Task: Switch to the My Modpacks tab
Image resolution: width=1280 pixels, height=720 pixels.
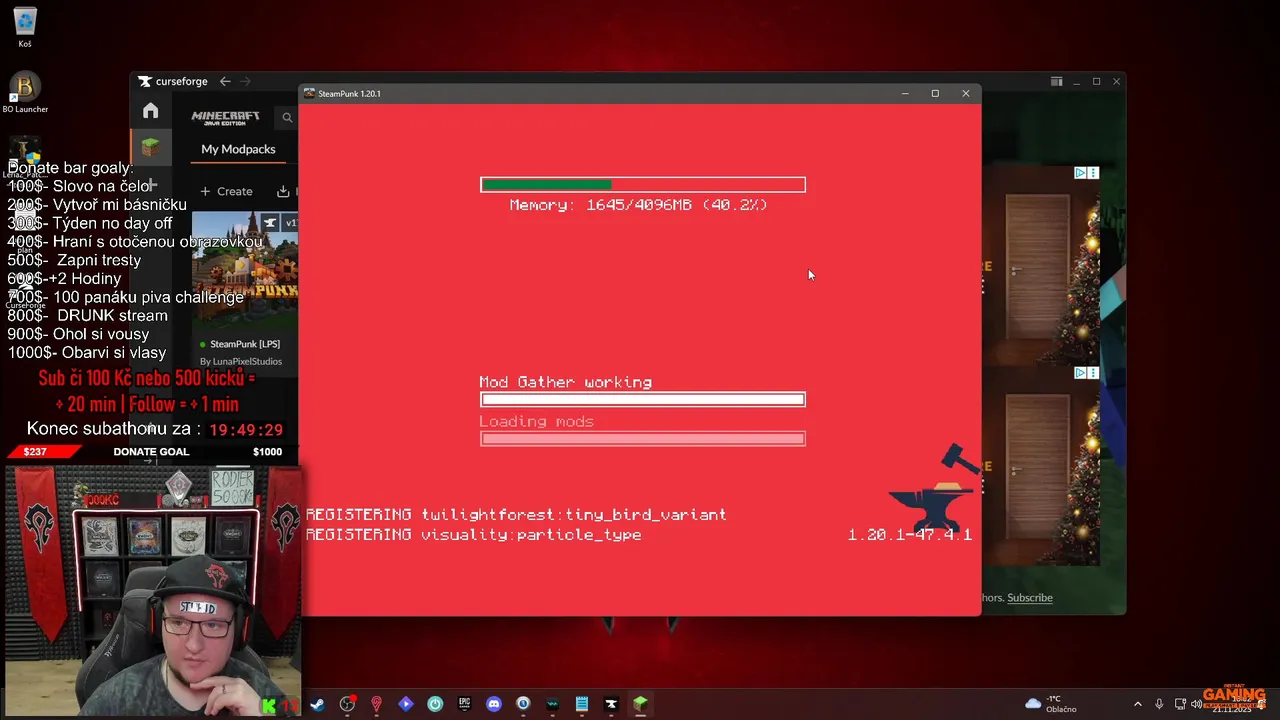Action: (x=238, y=149)
